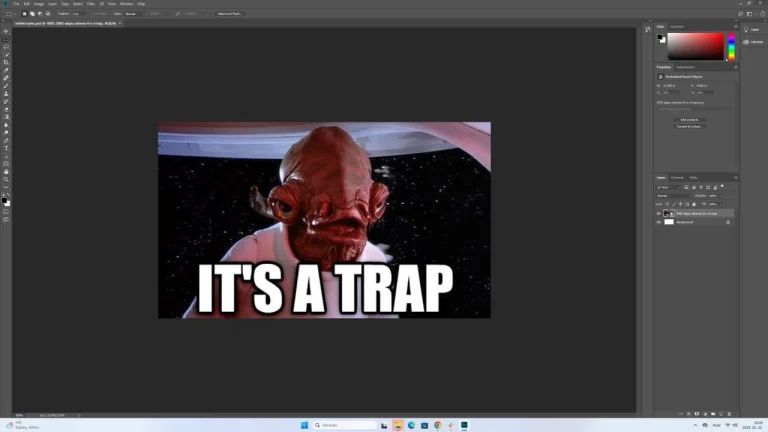
Task: Click the Change Screen Mode icon
Action: [6, 219]
